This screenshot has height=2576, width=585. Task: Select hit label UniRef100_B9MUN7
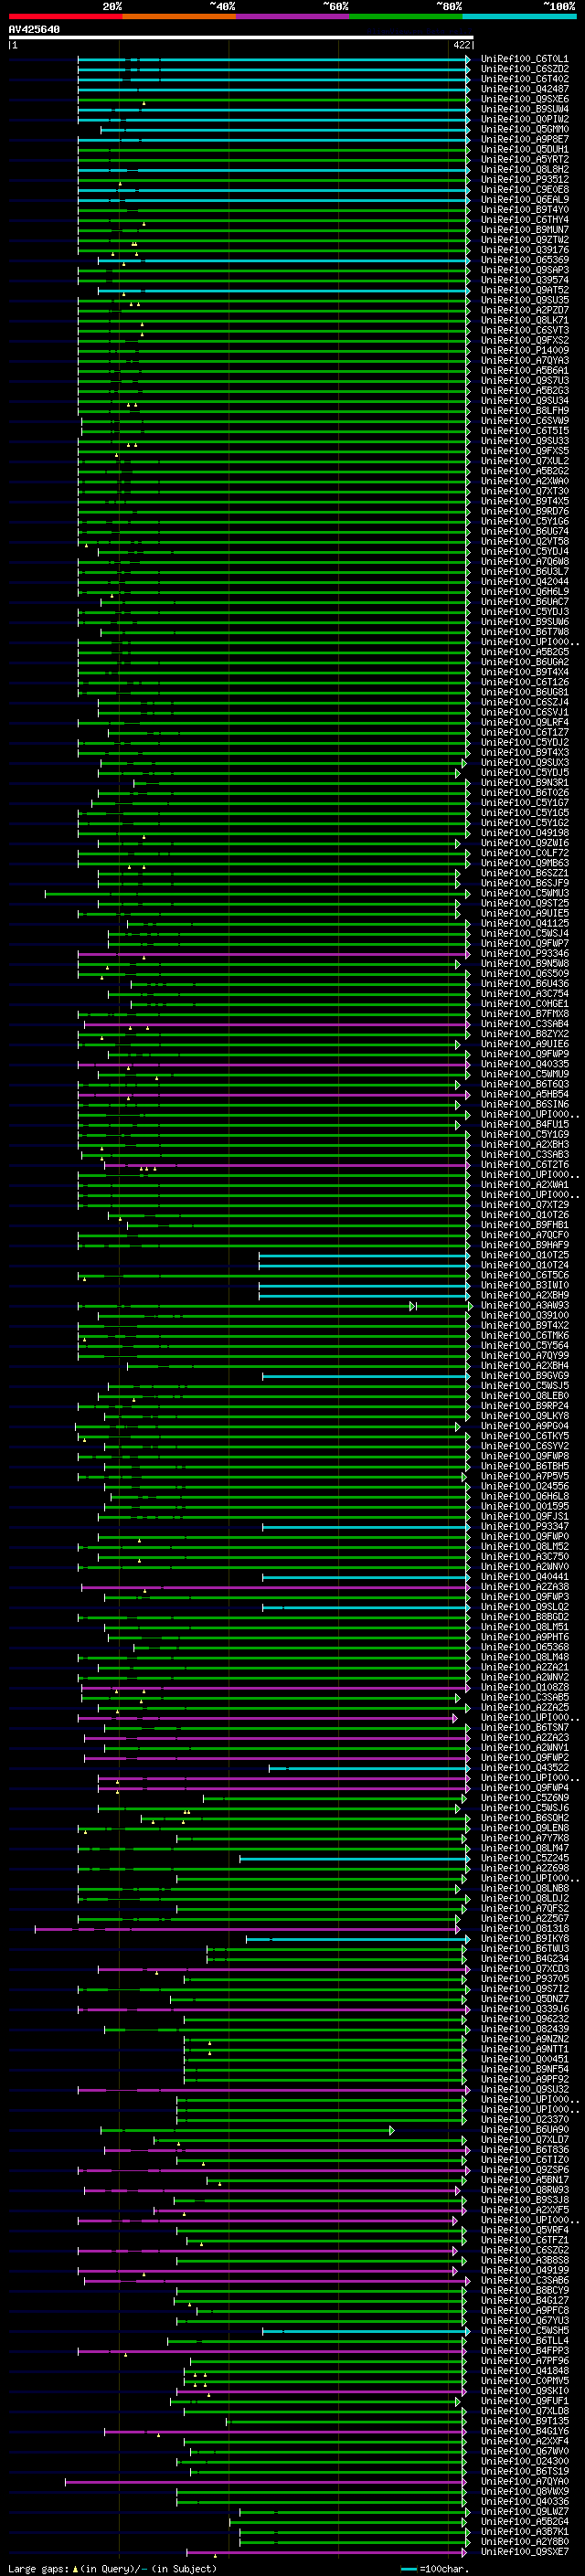coord(524,229)
